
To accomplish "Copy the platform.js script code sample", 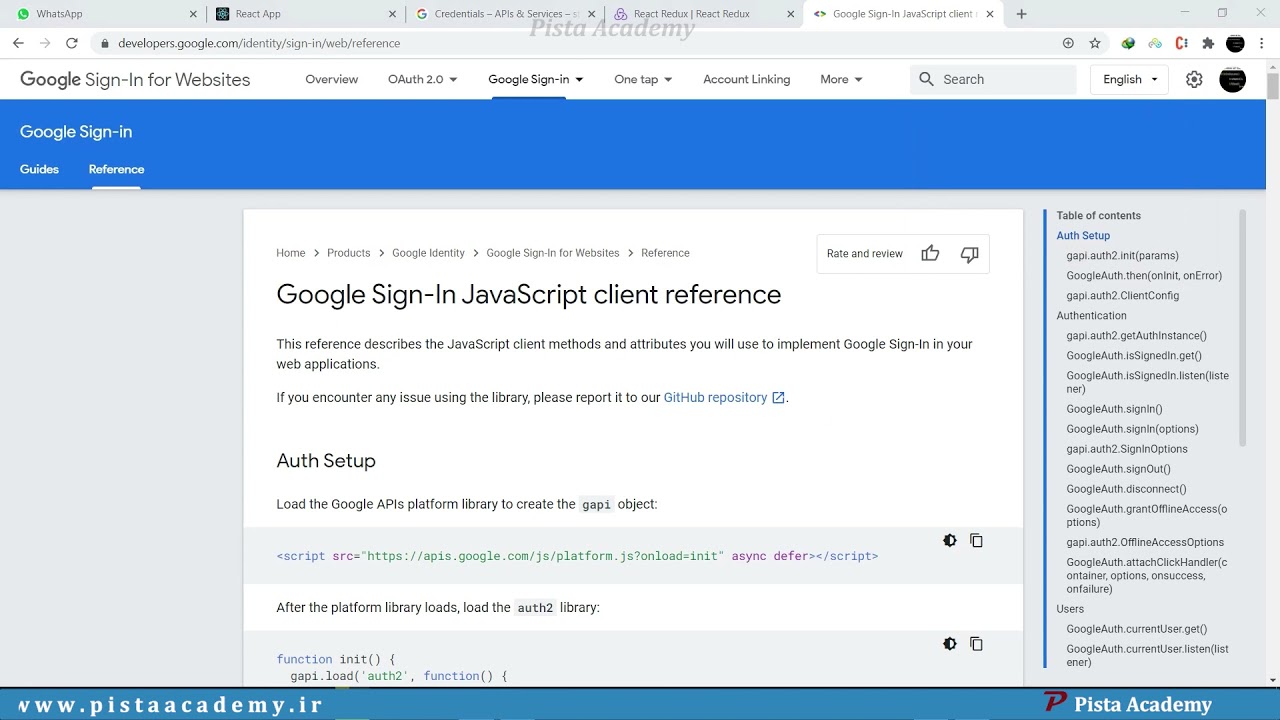I will click(x=977, y=541).
